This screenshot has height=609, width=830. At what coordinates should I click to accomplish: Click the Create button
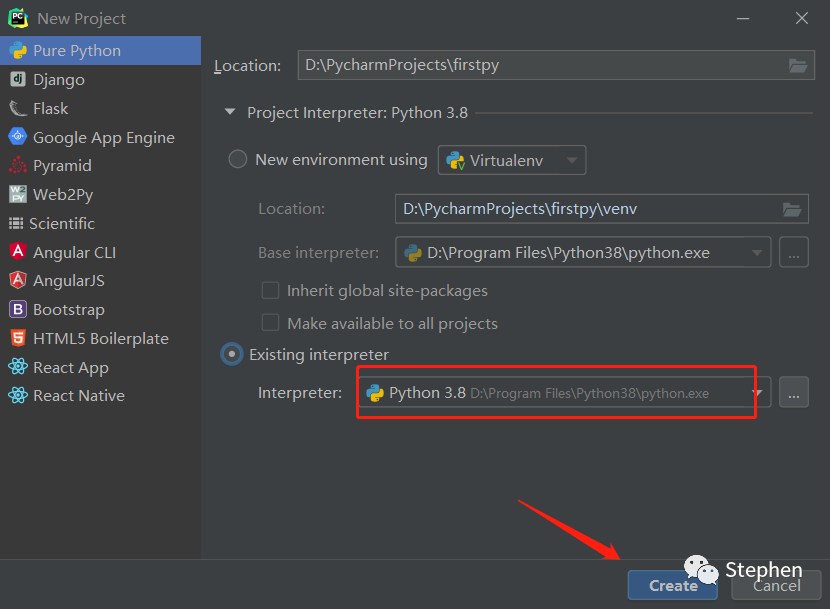tap(673, 585)
